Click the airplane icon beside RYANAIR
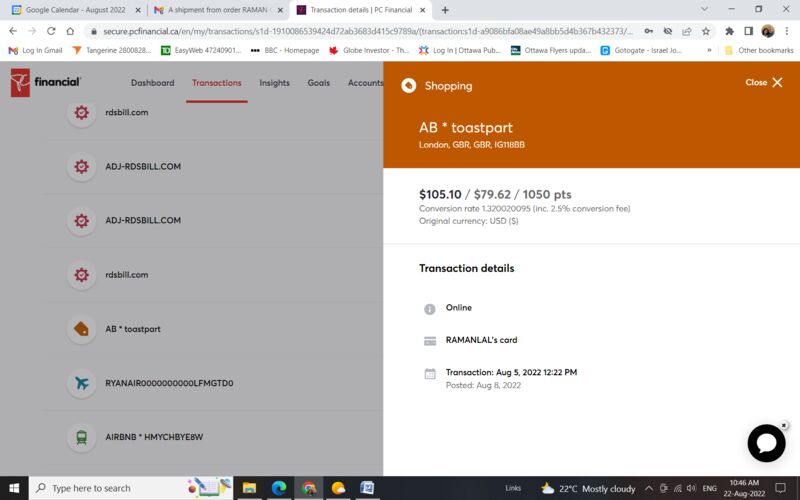Screen dimensions: 800x500 coord(82,383)
